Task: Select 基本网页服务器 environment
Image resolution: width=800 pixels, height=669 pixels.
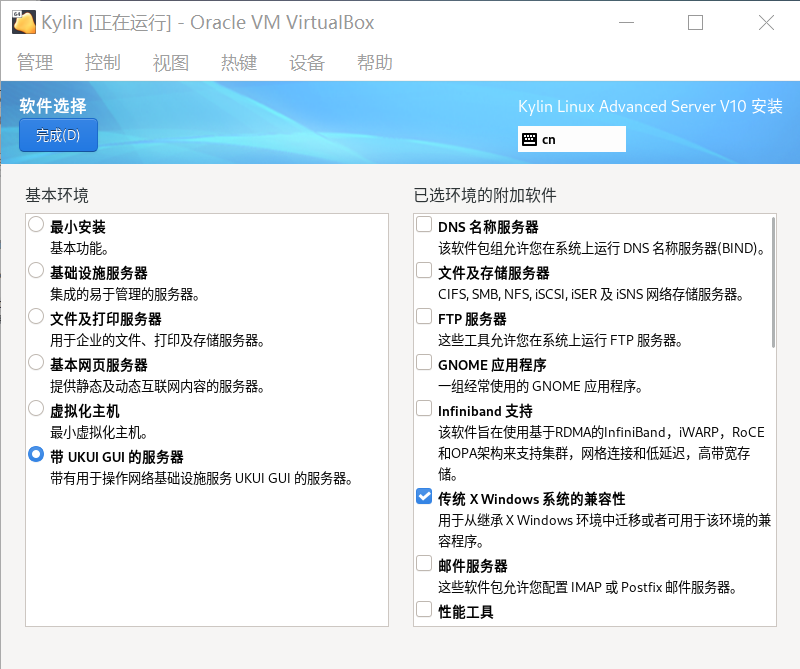Action: point(36,364)
